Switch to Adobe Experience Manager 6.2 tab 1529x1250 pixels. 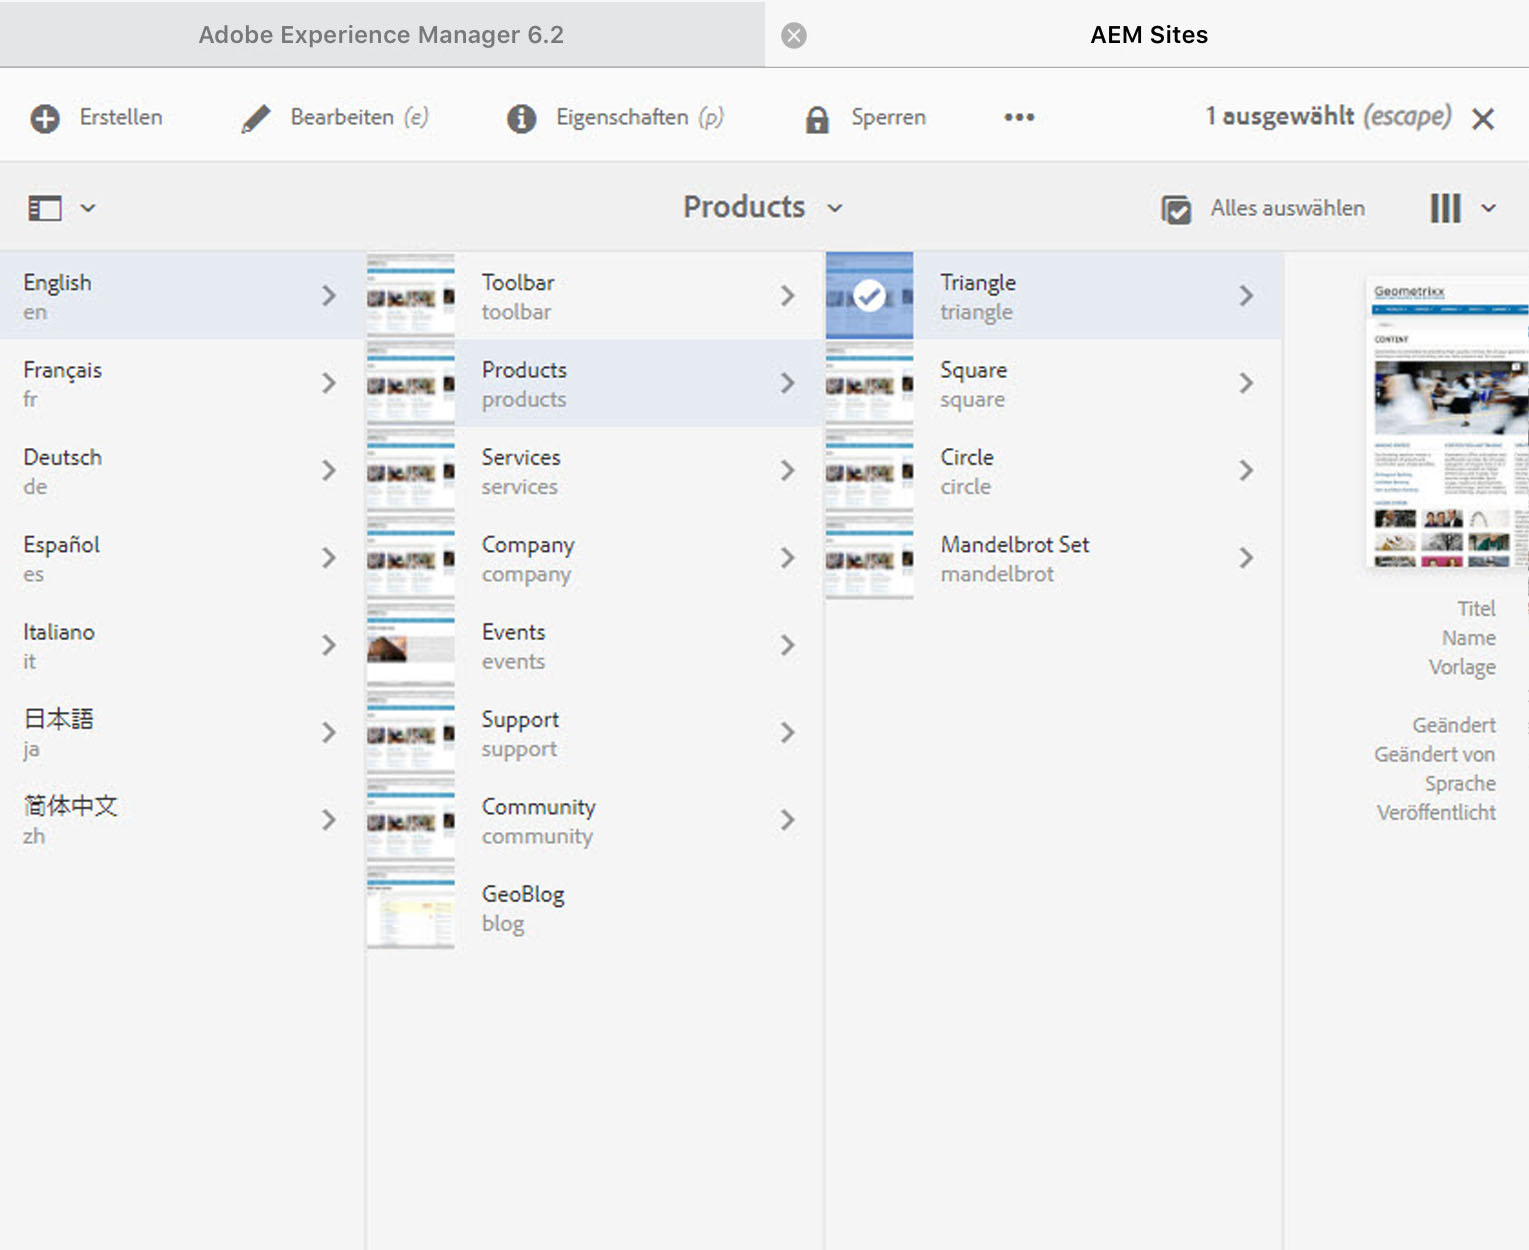(381, 35)
